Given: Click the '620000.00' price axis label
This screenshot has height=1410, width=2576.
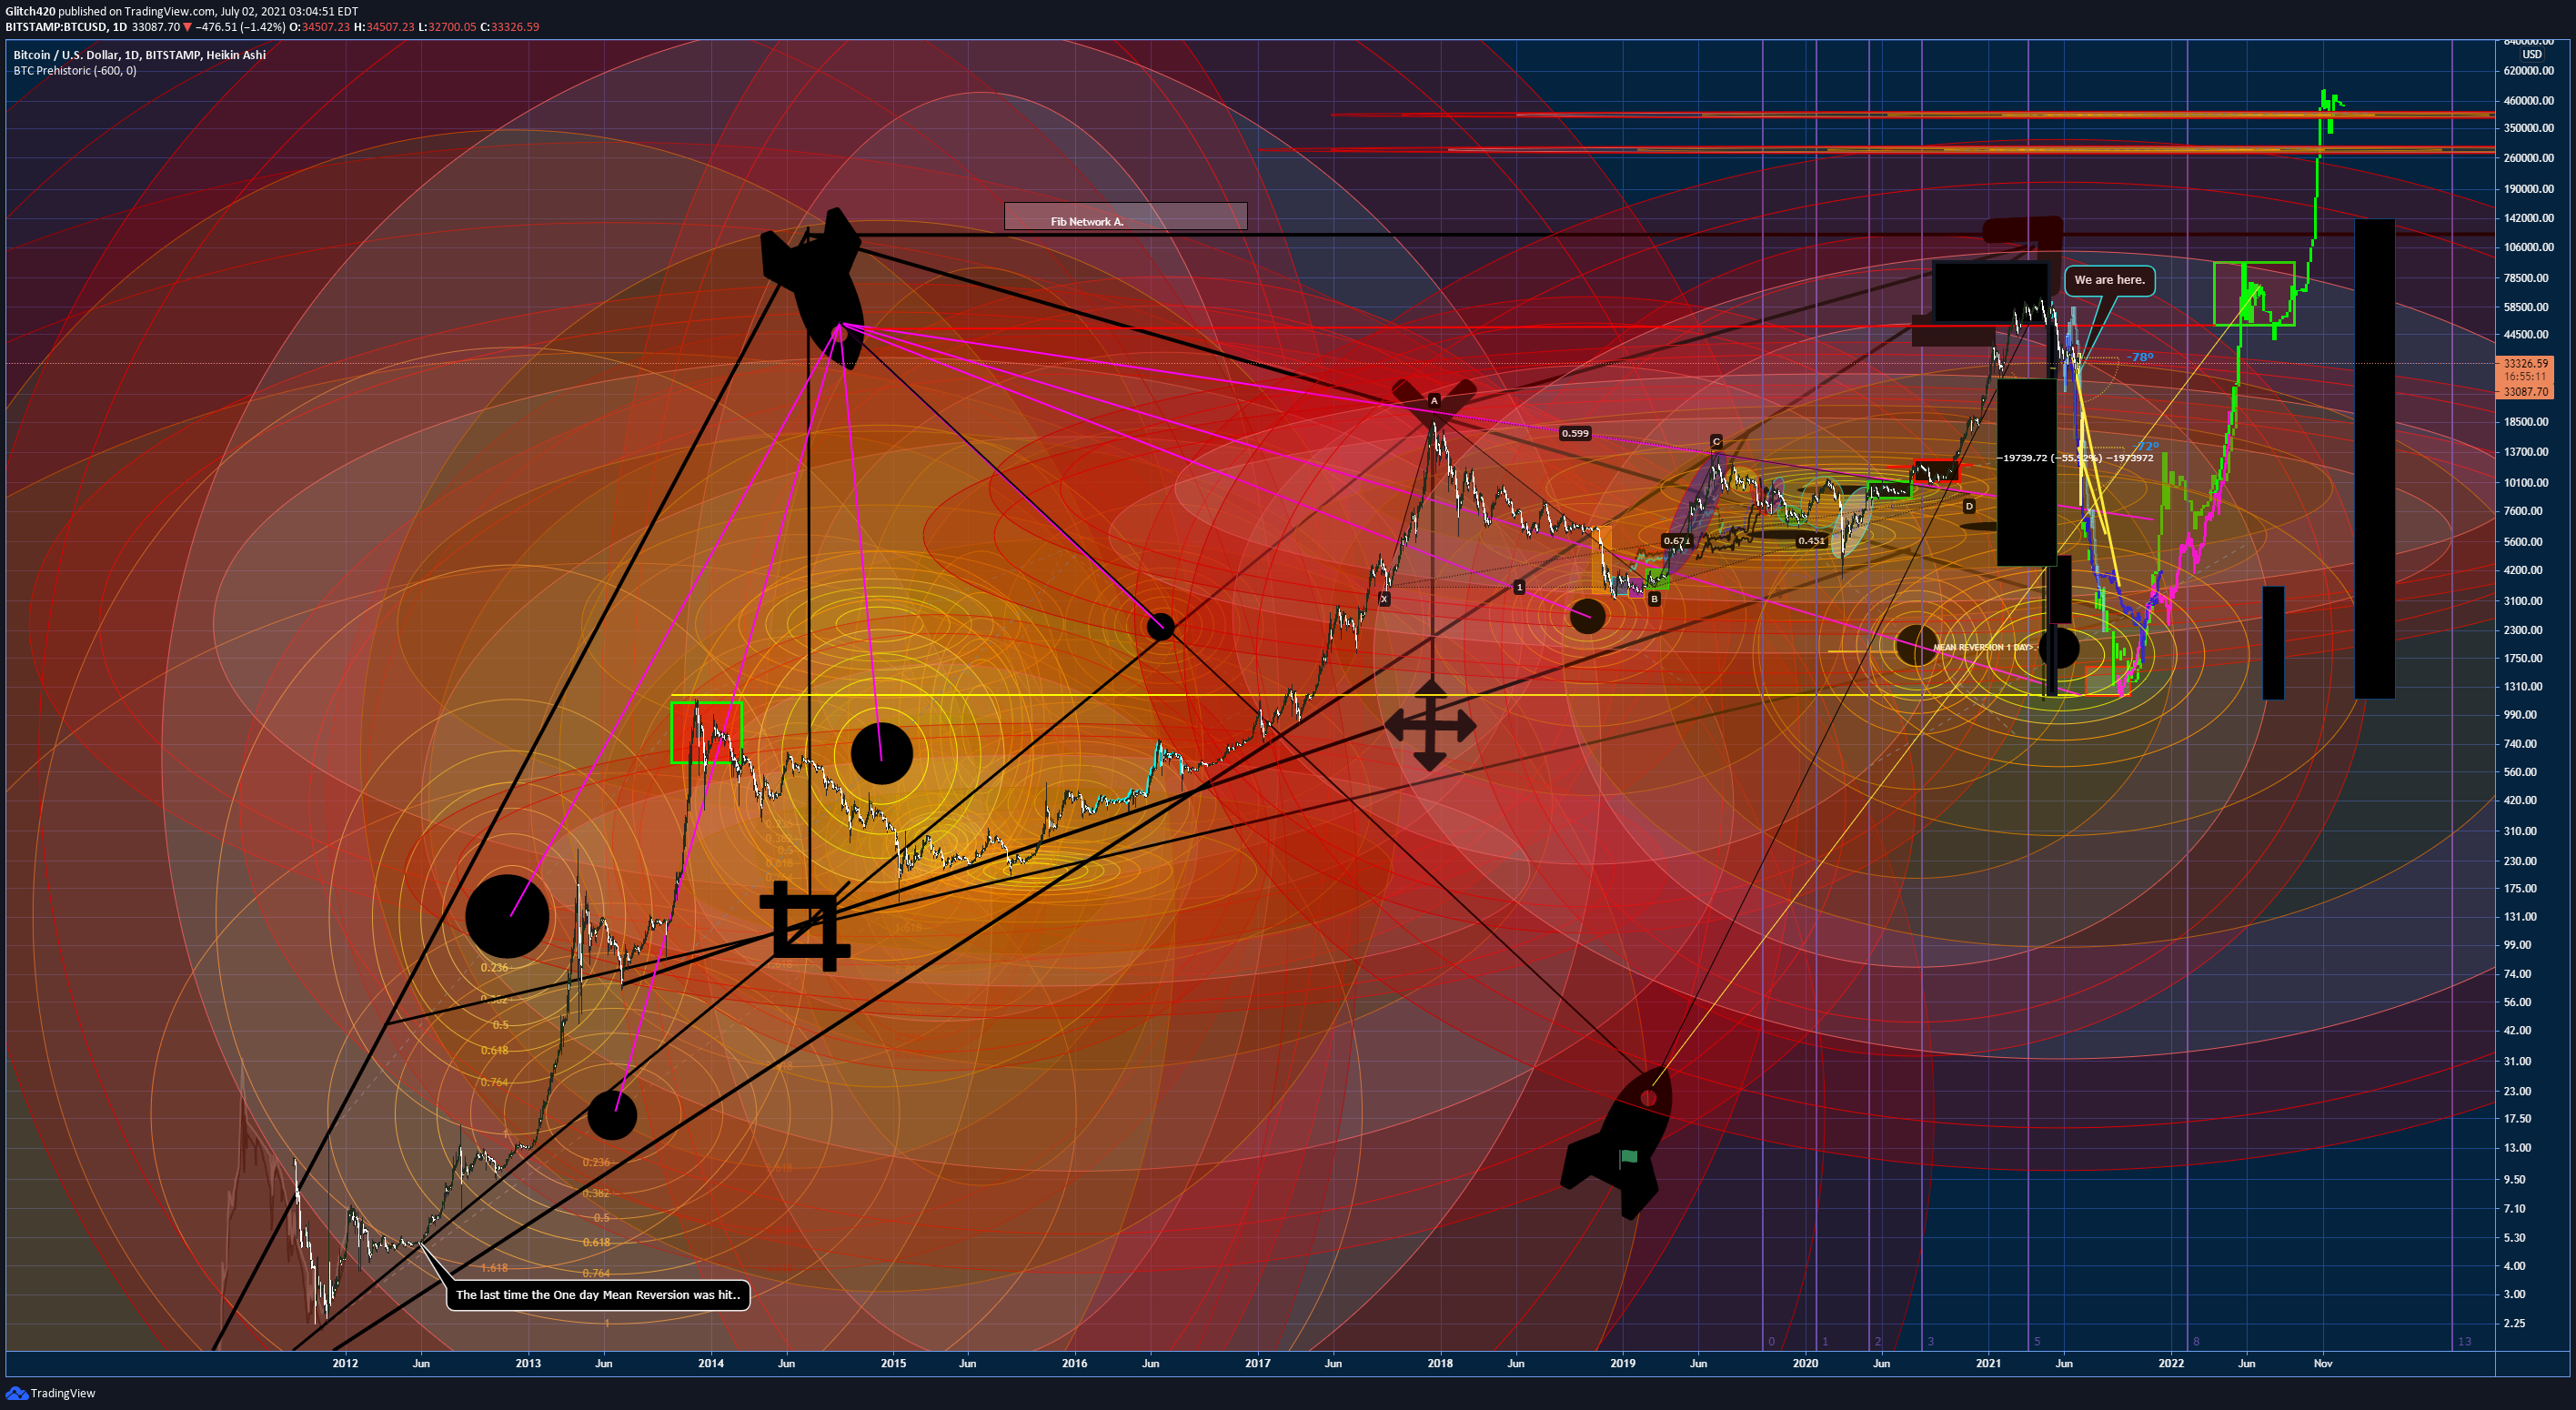Looking at the screenshot, I should coord(2529,71).
